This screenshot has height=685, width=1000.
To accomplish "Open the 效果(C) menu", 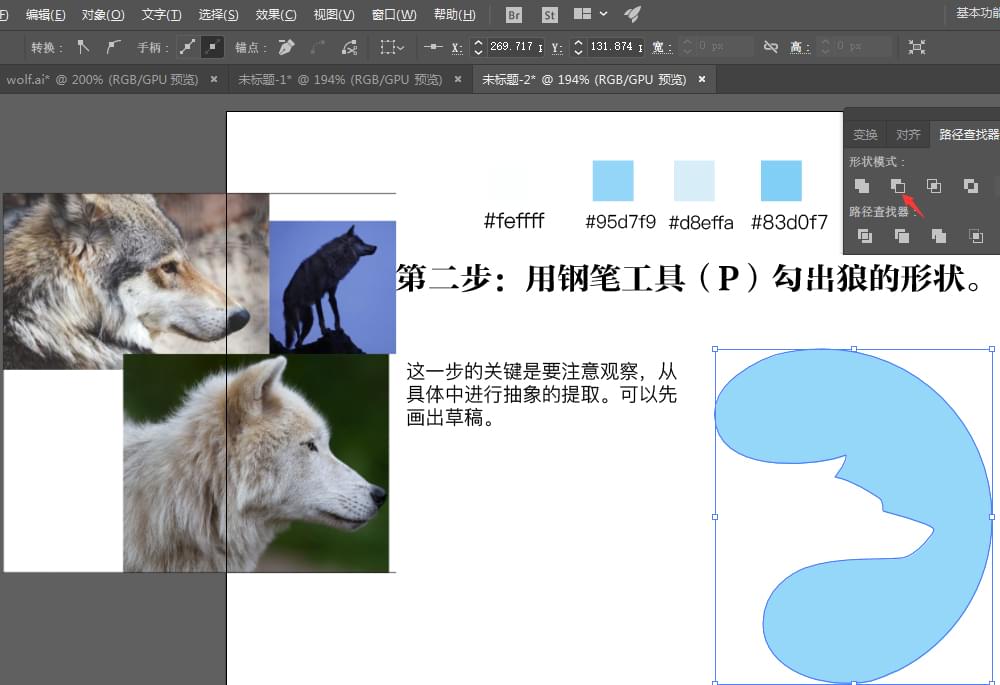I will 276,14.
